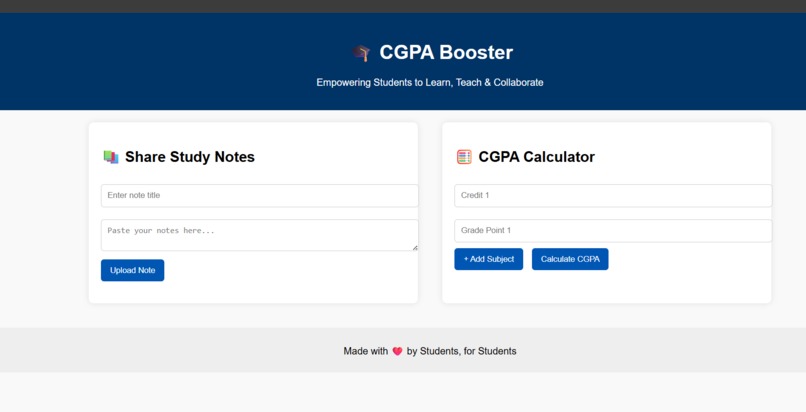Click the 'Made with' footer text
Viewport: 806px width, 412px height.
click(365, 351)
